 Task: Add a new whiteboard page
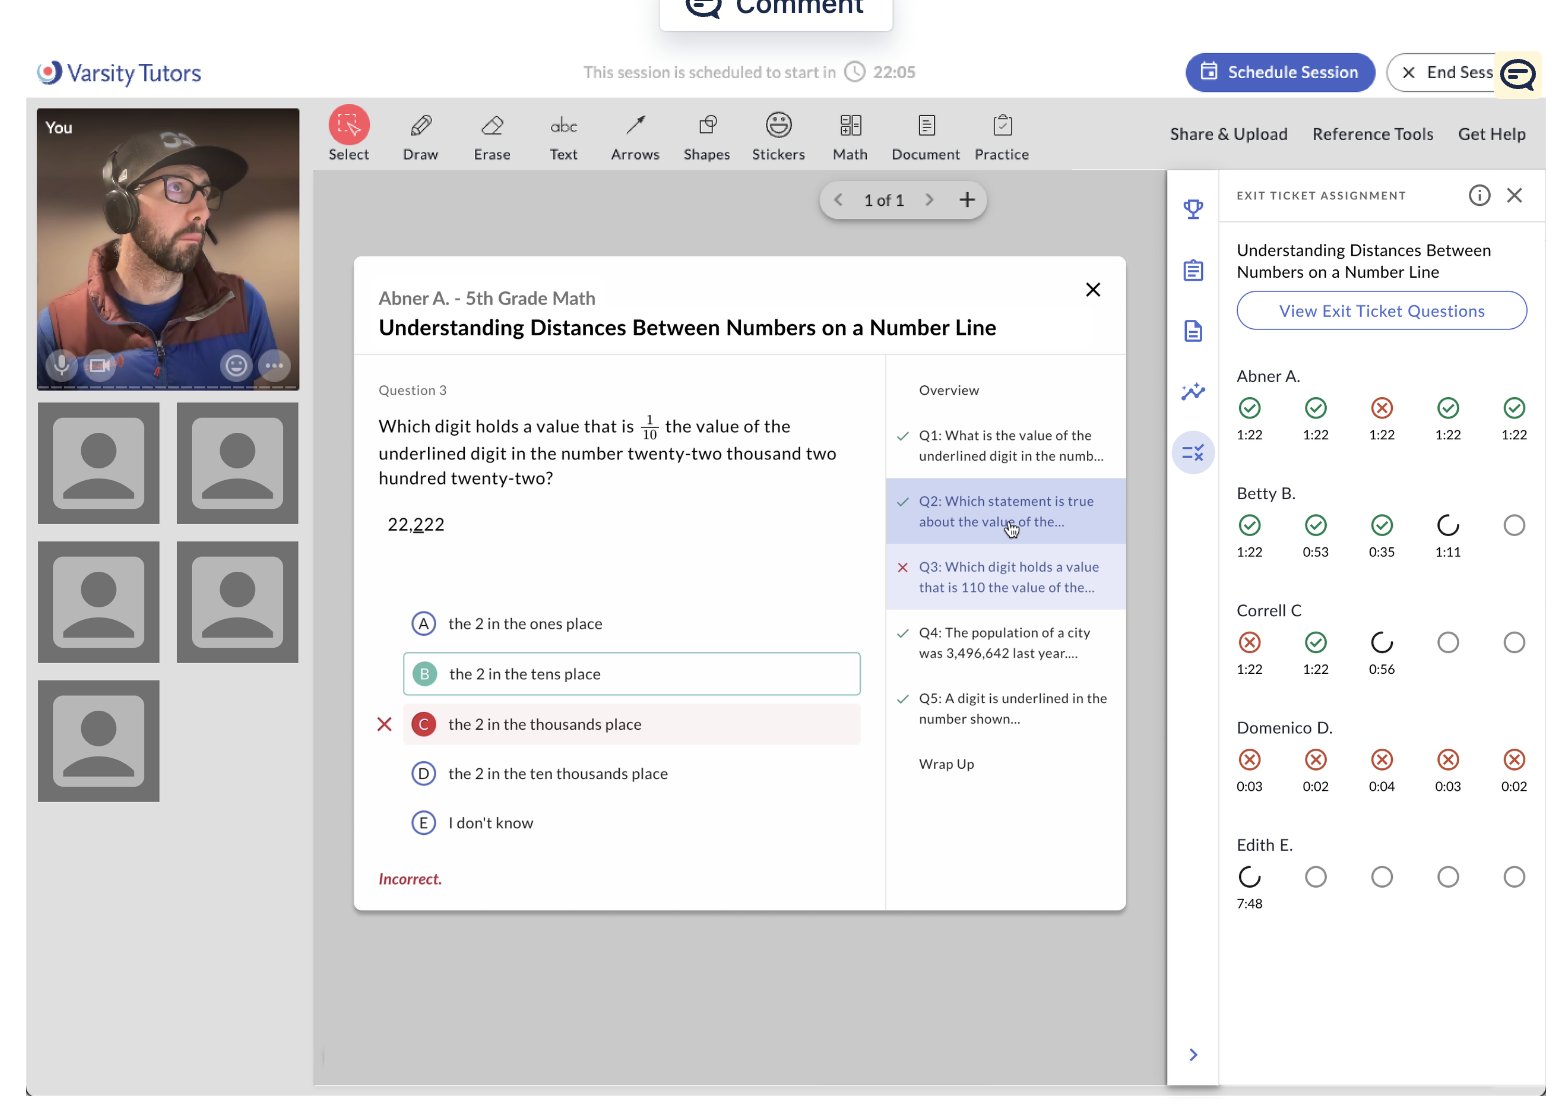967,200
